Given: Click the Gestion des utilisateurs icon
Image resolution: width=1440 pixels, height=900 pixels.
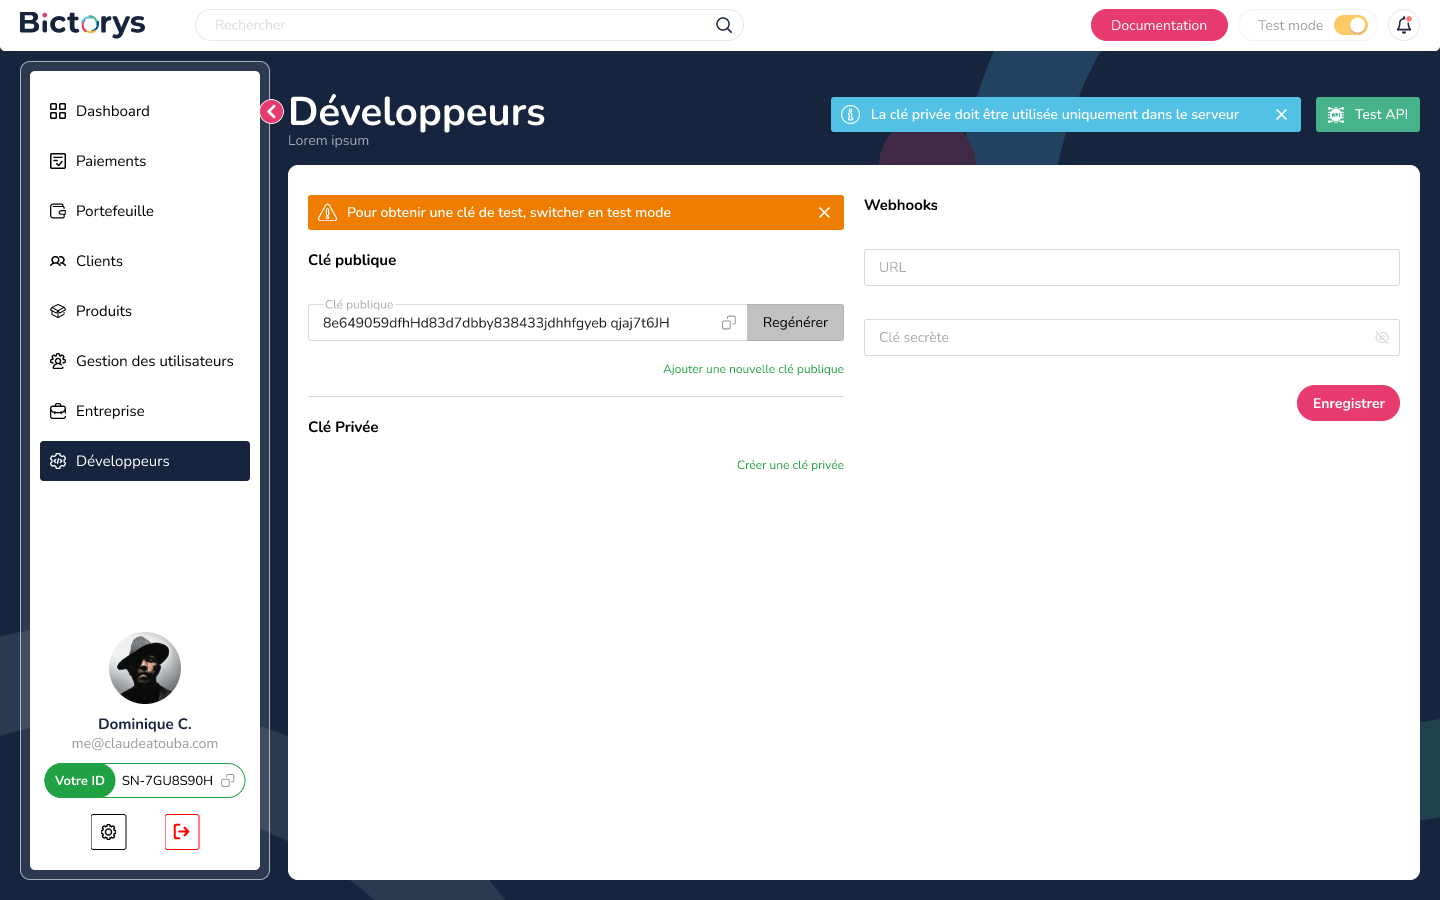Looking at the screenshot, I should [x=58, y=361].
